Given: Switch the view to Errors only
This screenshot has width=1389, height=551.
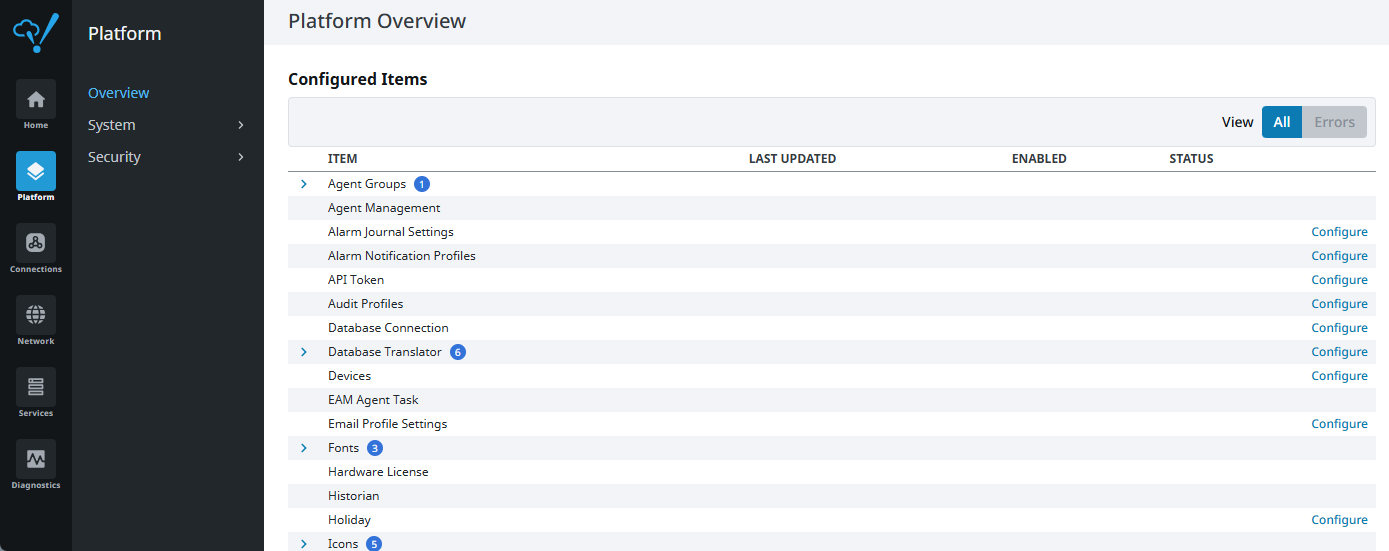Looking at the screenshot, I should coord(1334,122).
